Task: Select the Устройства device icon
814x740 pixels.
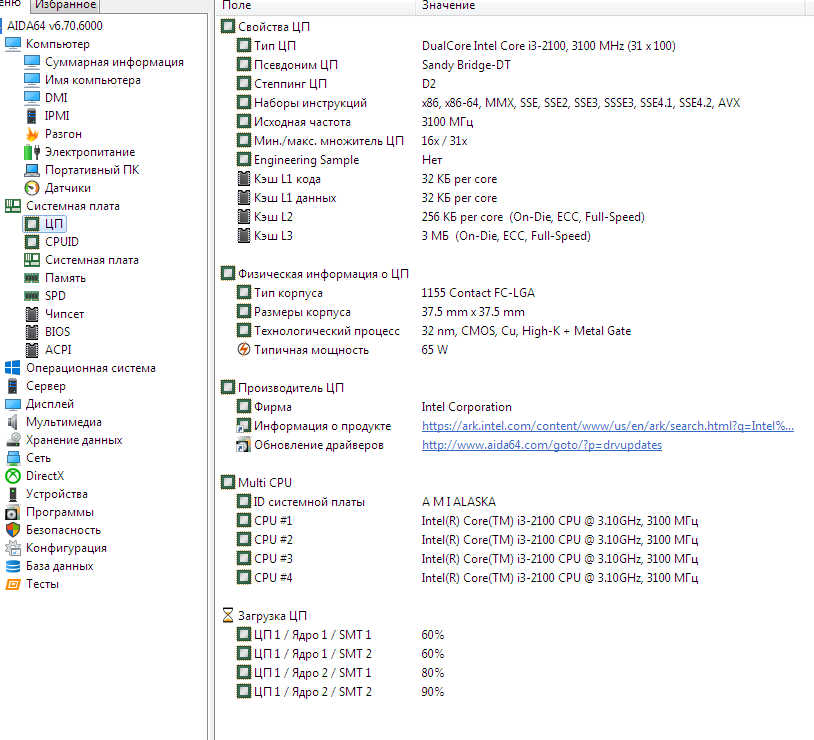Action: tap(12, 494)
